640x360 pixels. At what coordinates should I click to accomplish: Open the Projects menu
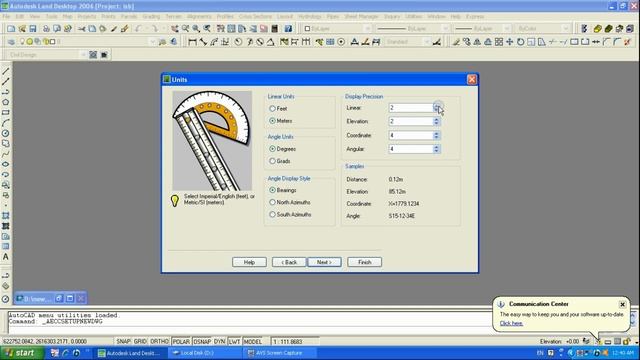pos(87,17)
